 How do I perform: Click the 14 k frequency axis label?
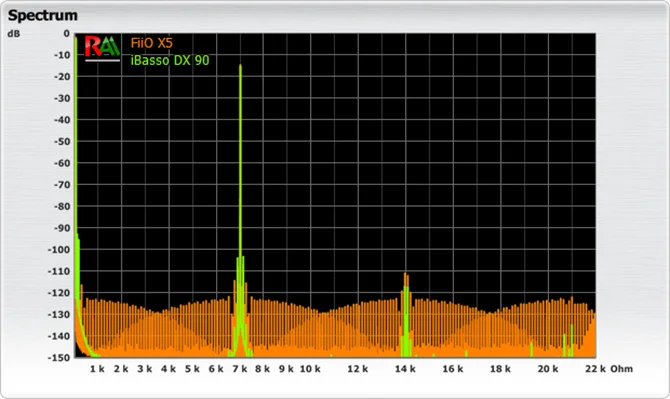point(405,369)
